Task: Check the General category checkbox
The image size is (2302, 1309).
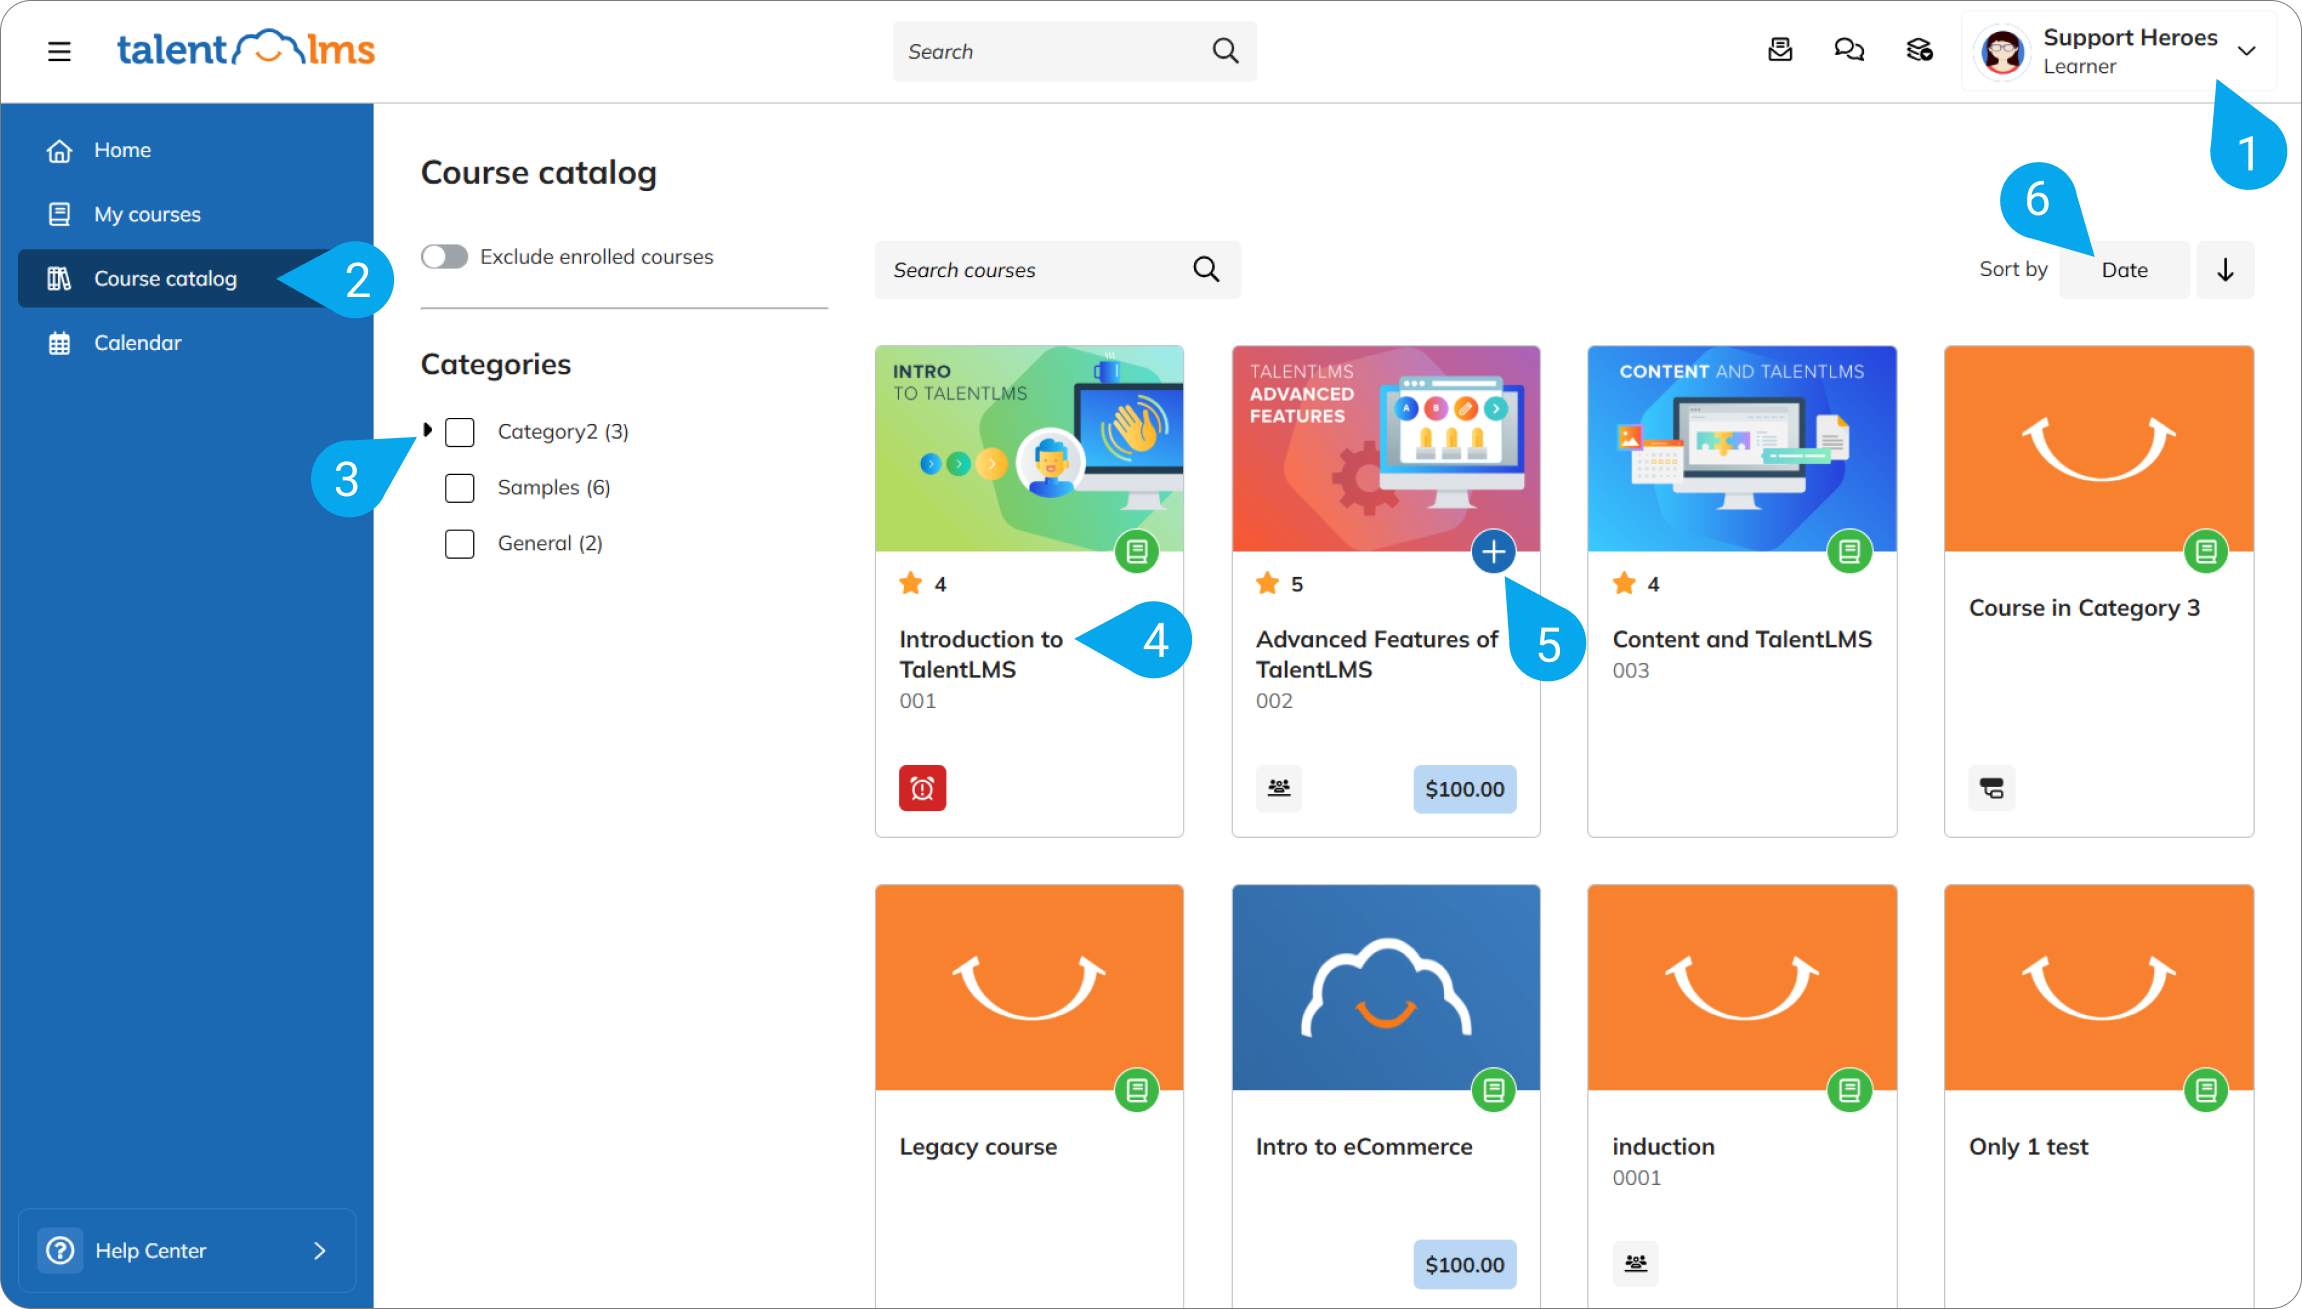Action: 460,544
